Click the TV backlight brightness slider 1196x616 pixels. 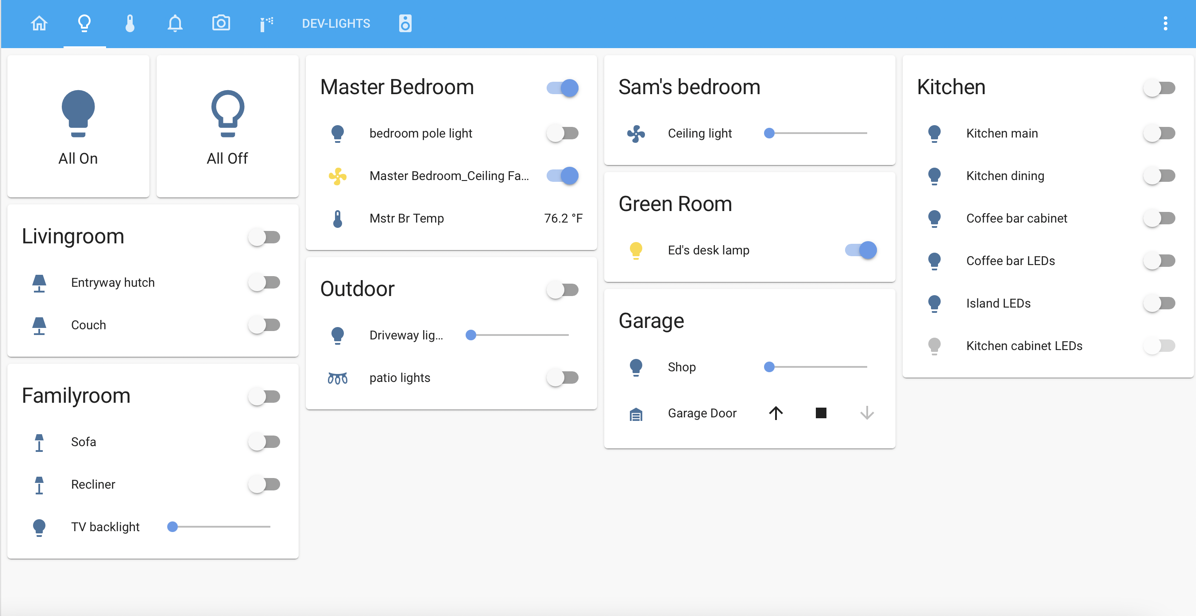click(220, 527)
